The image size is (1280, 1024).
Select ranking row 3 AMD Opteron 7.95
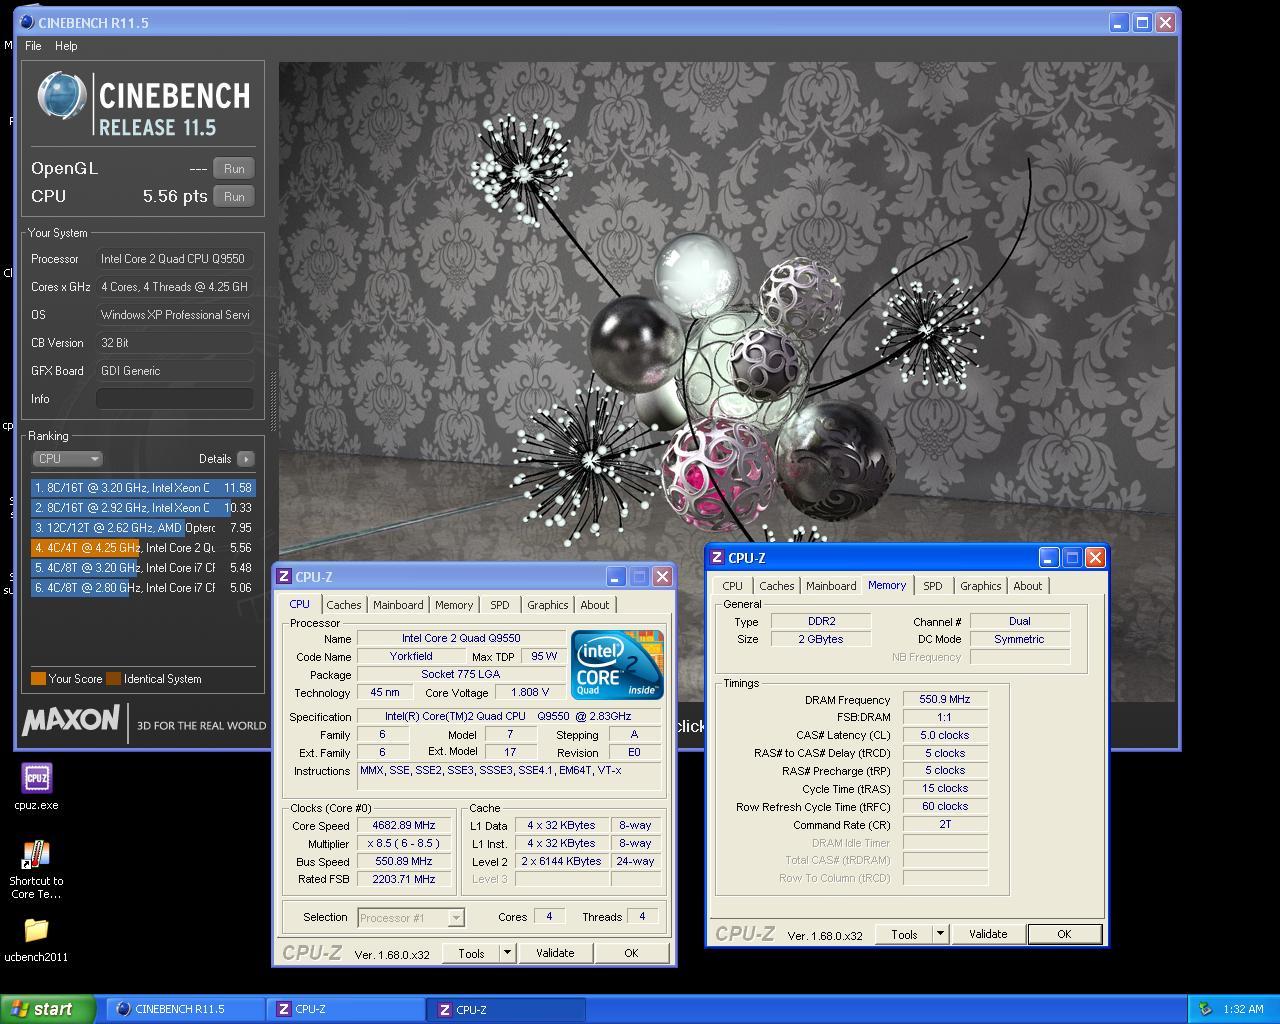coord(143,528)
